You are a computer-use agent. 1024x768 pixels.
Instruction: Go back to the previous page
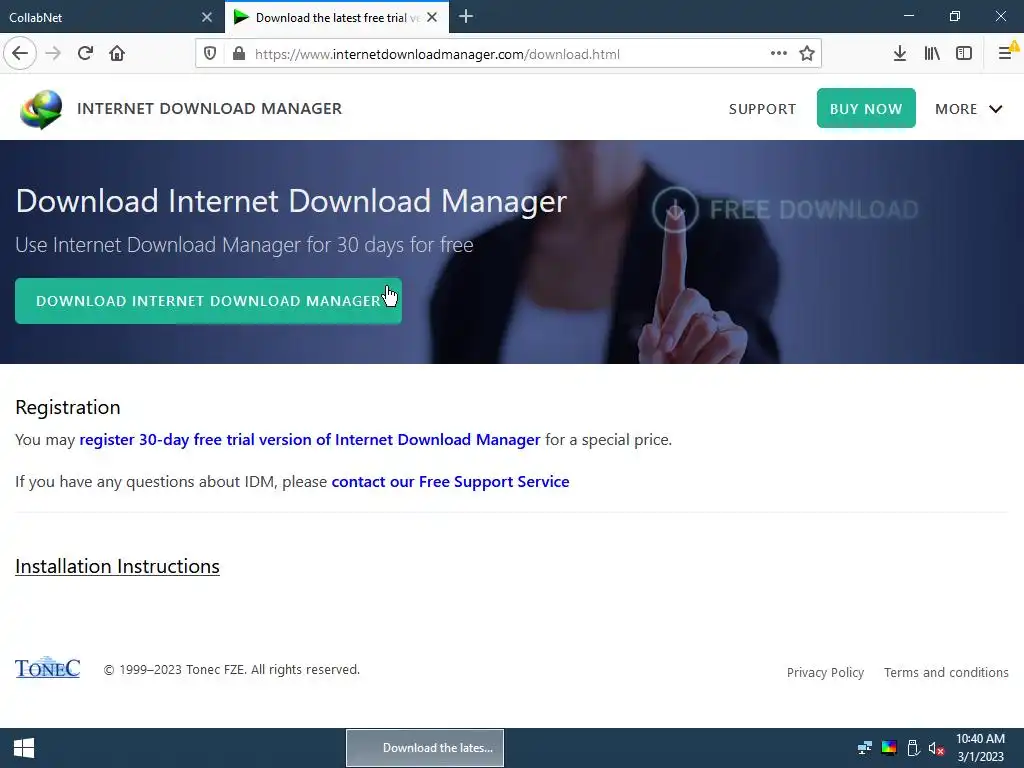(x=20, y=54)
